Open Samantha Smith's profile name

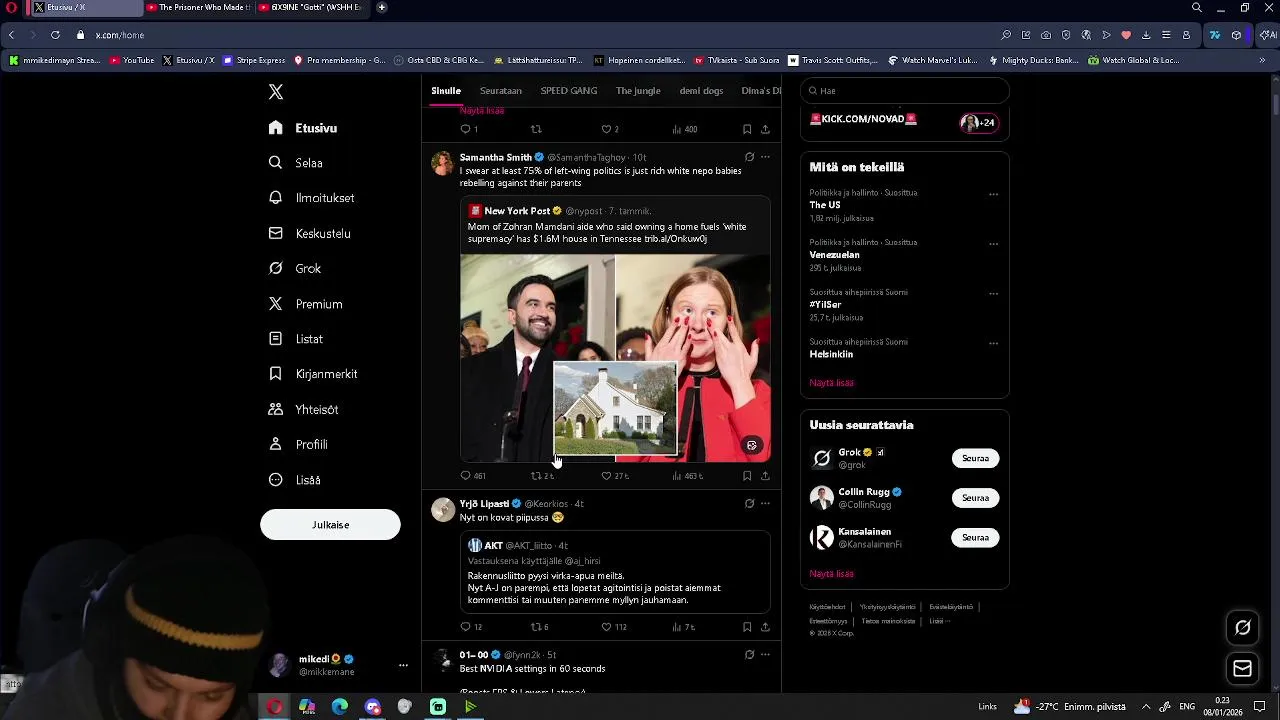coord(495,157)
